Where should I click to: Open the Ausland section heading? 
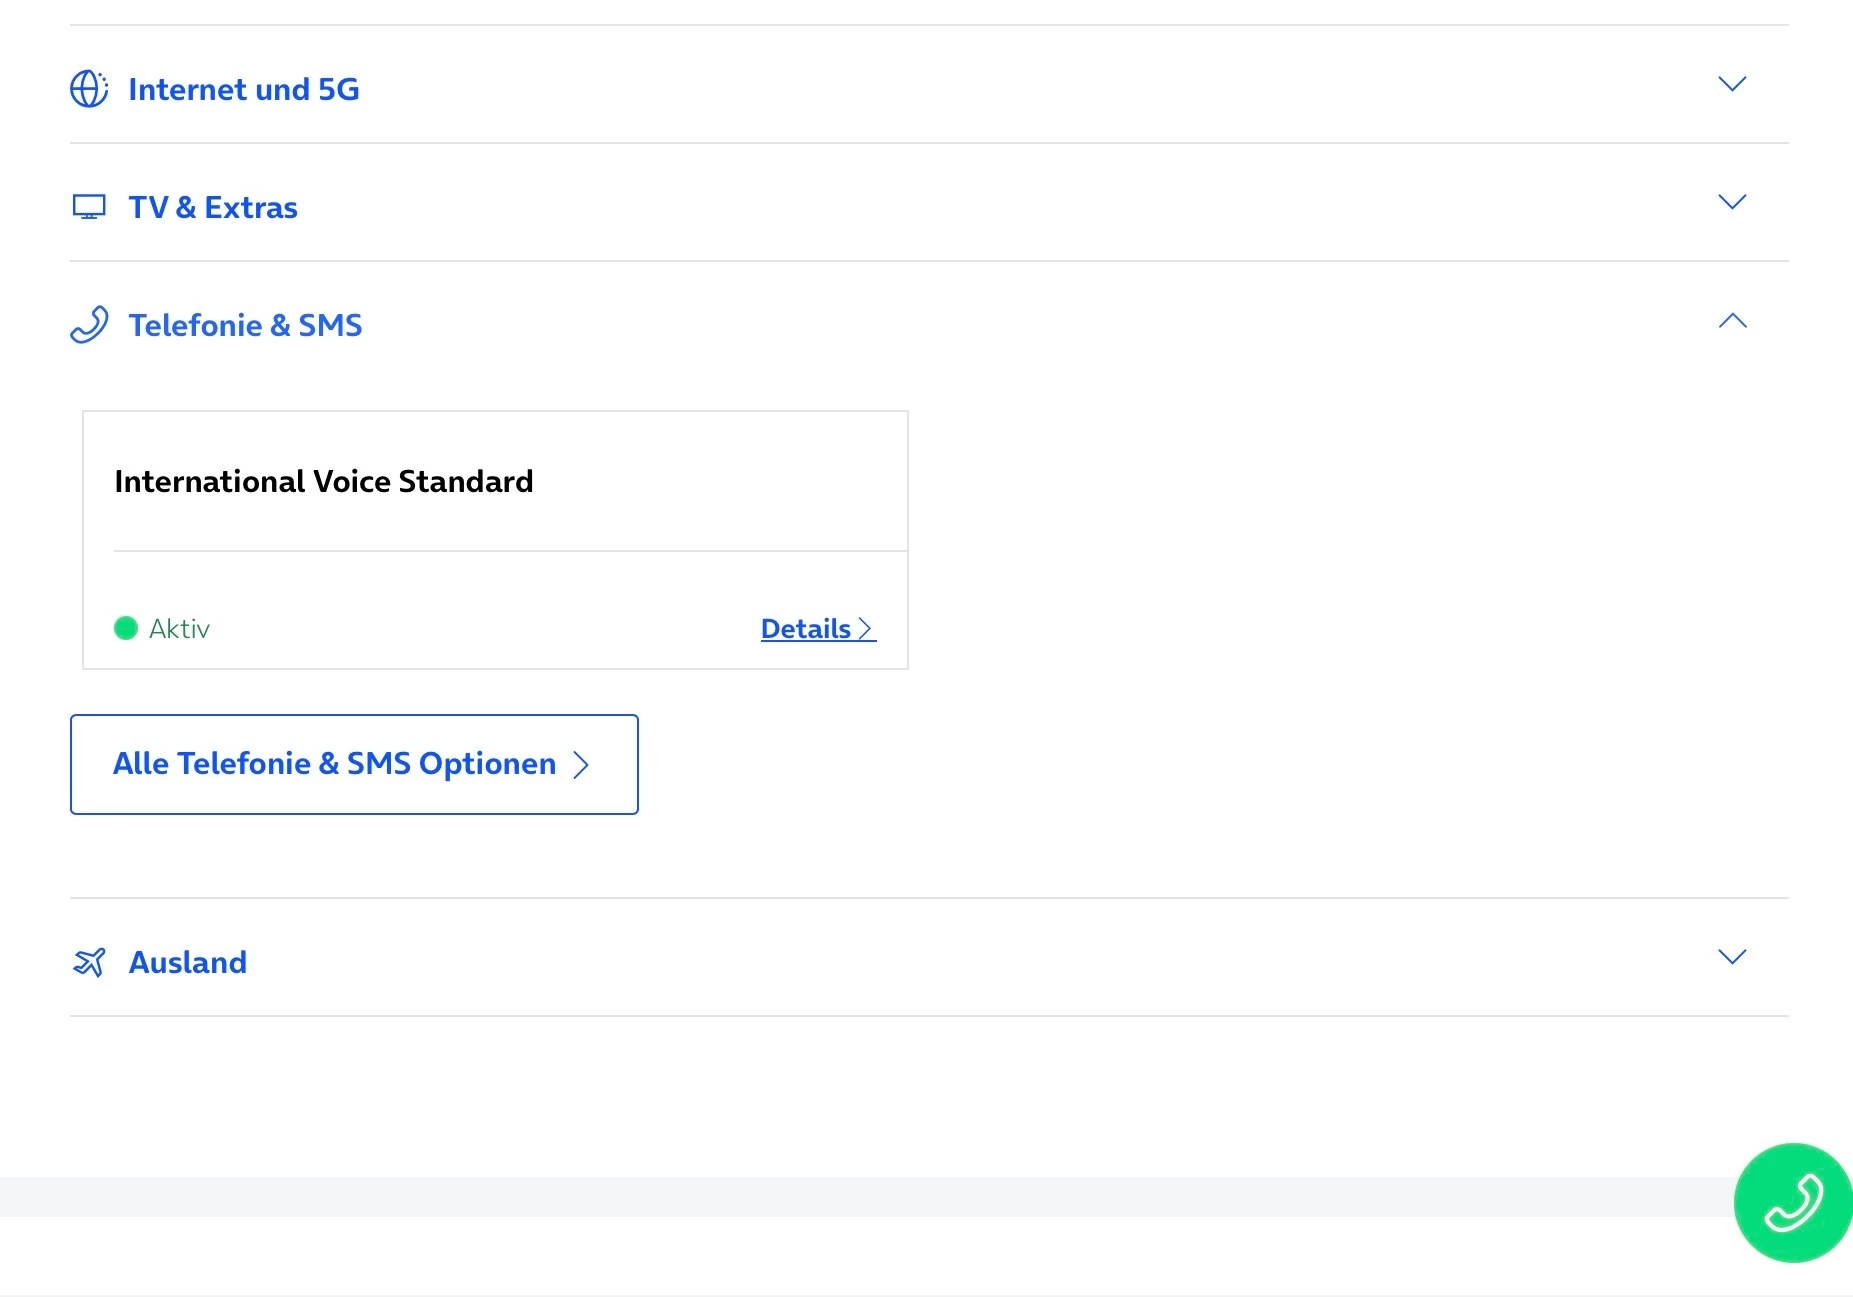(x=188, y=962)
